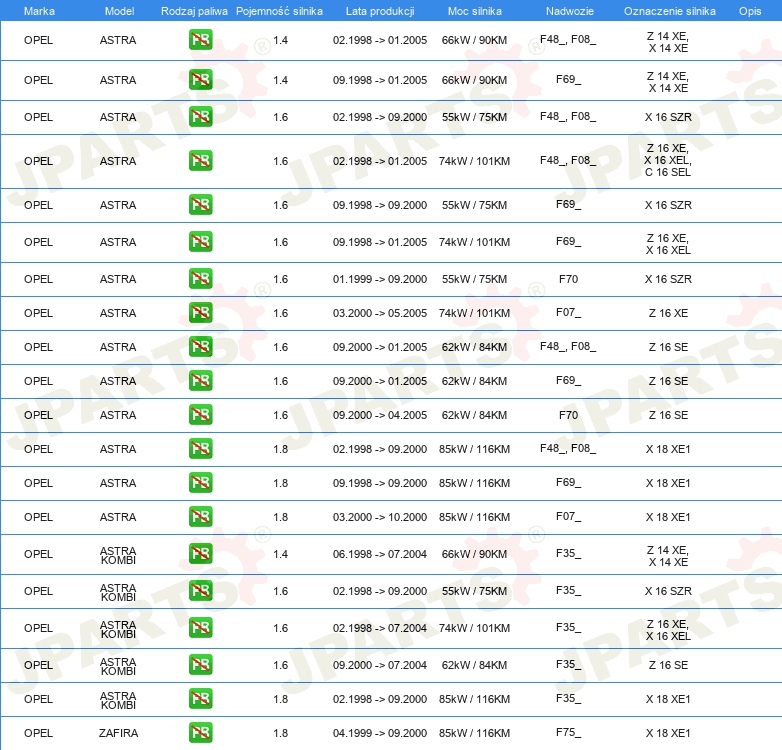Viewport: 782px width, 750px height.
Task: Select fuel icon in ASTRA KOMBI 1.8 row
Action: [200, 699]
